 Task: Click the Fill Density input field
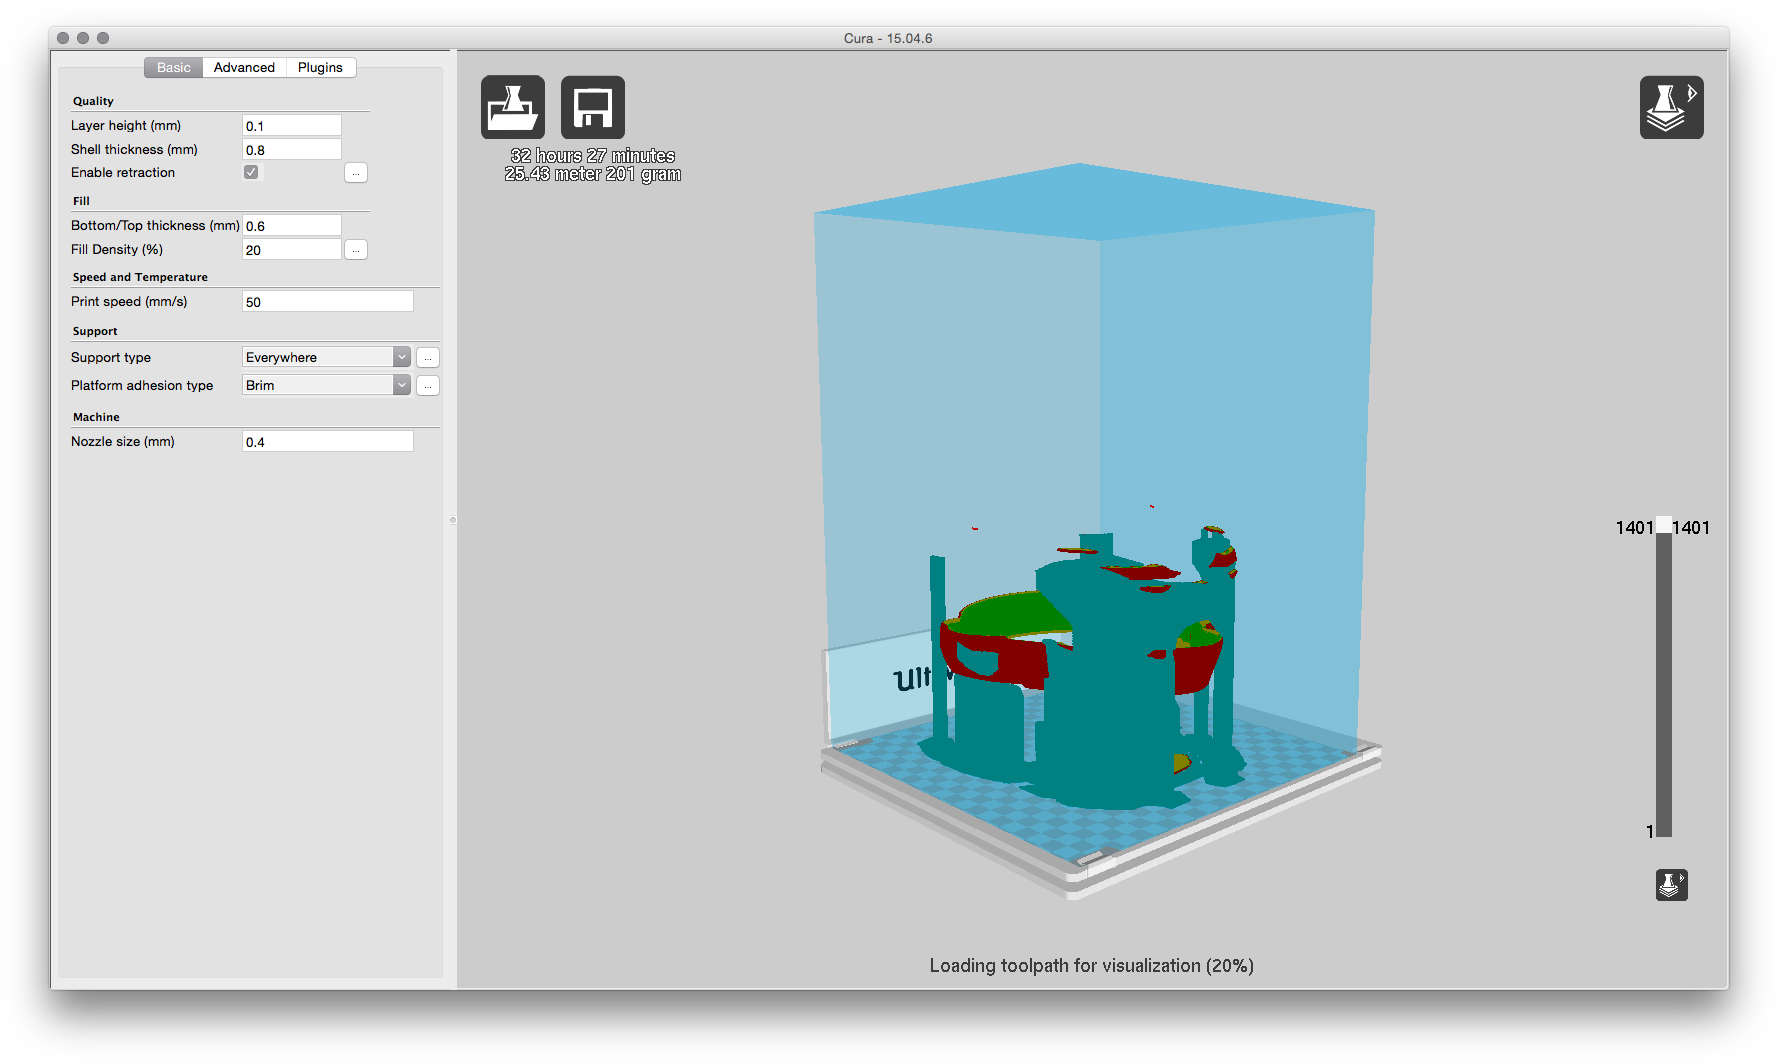point(292,250)
